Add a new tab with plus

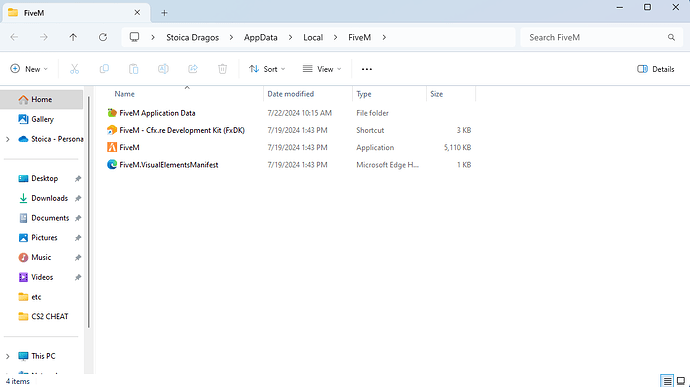click(164, 13)
